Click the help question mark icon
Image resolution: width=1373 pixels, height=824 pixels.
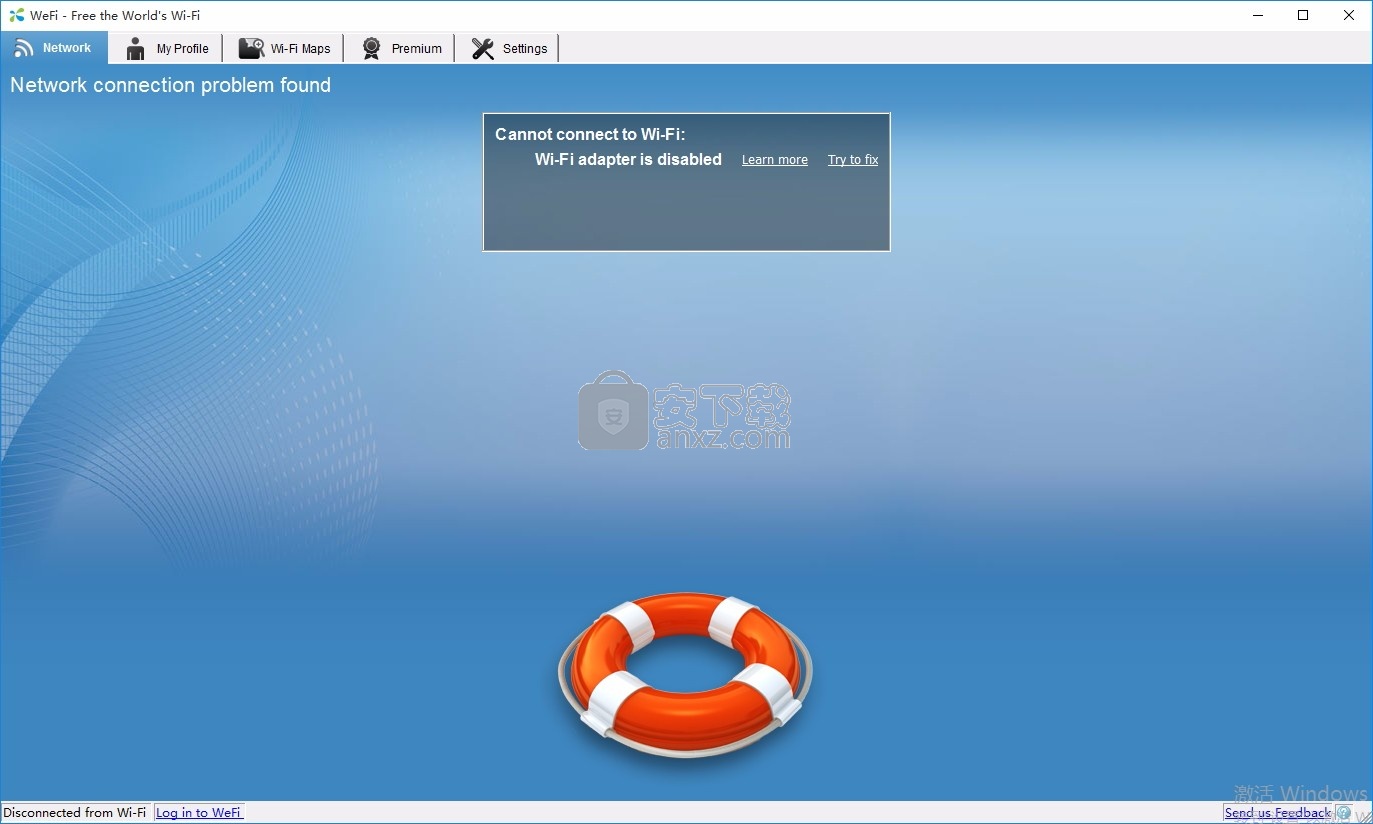1344,813
